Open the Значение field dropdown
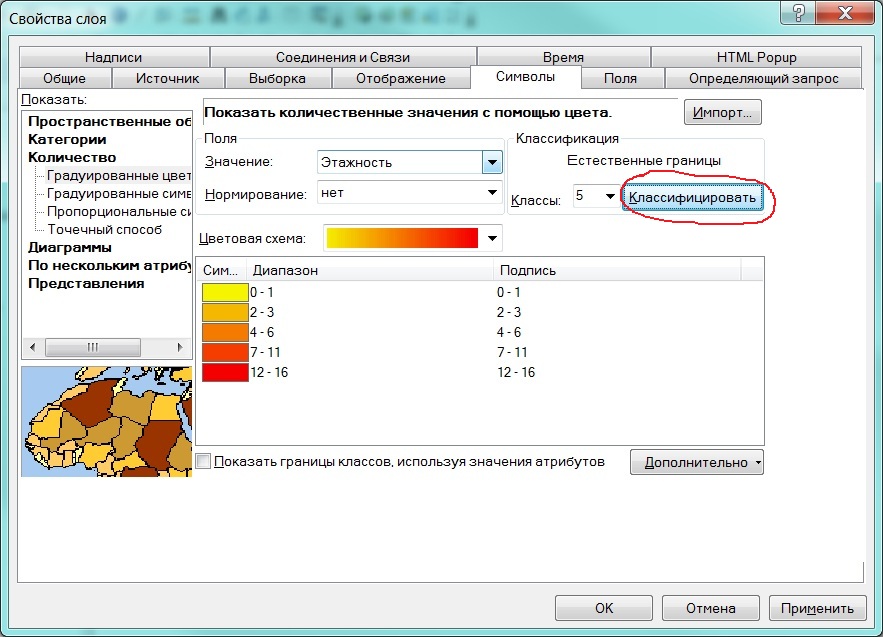 pyautogui.click(x=491, y=162)
